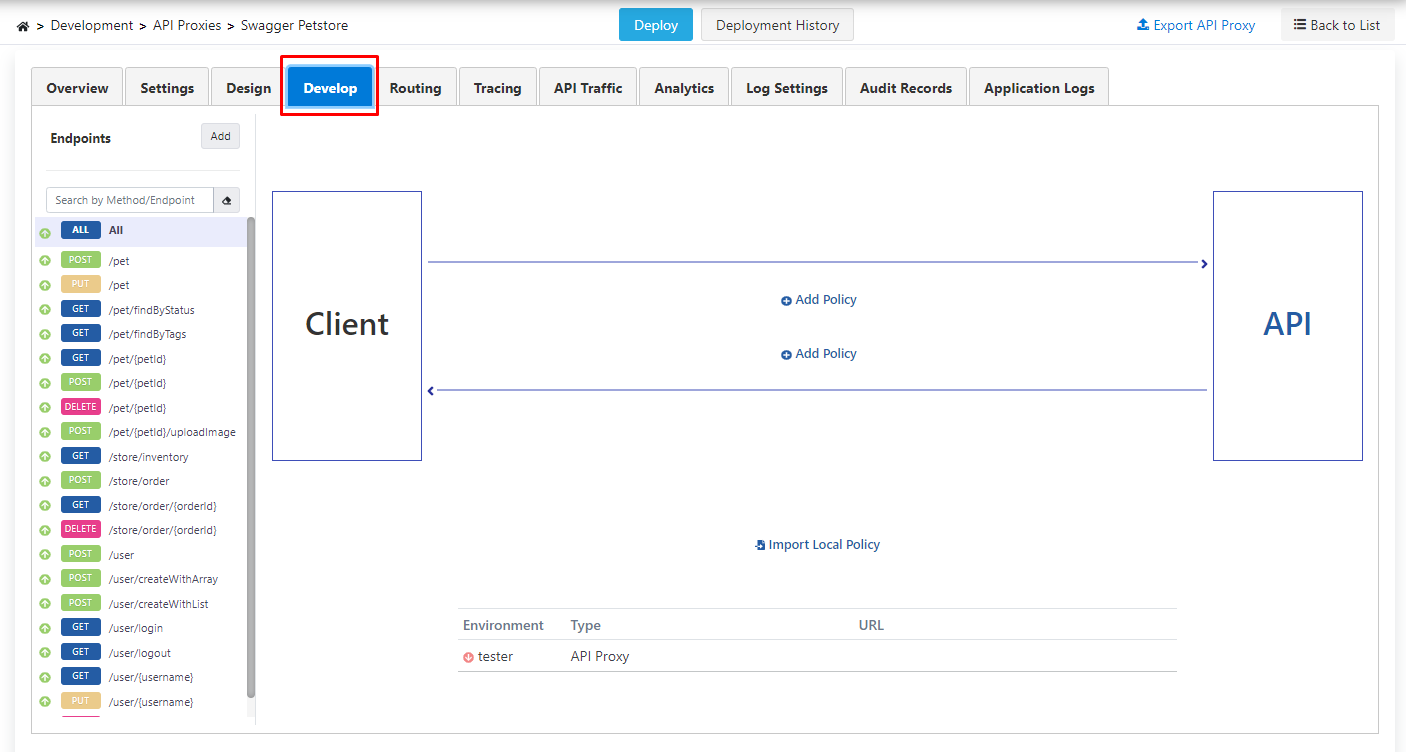Select the PUT /pet endpoint

click(119, 285)
